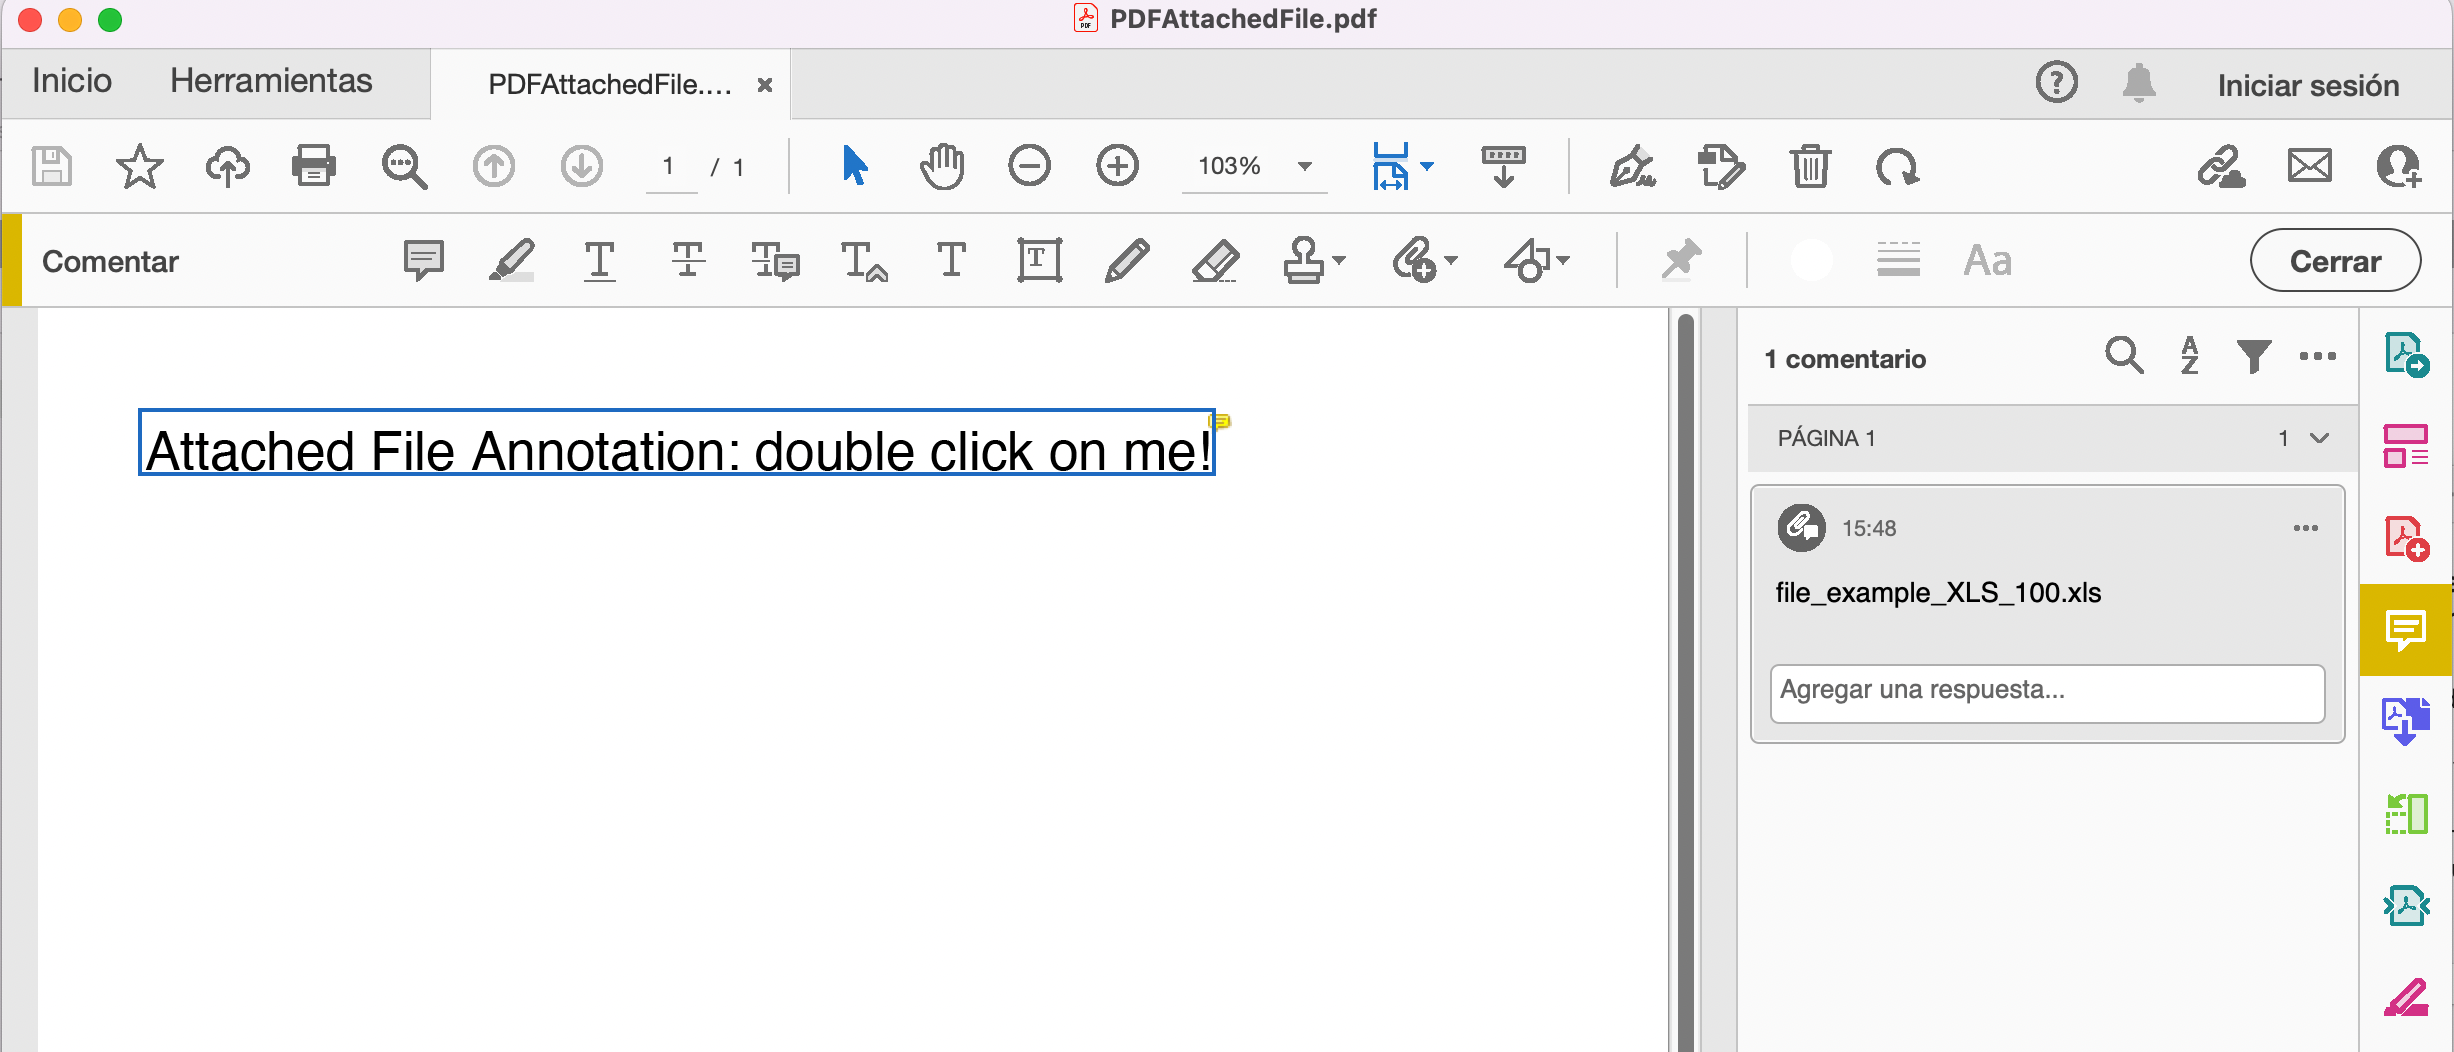Click the edit/highlight tag pencil icon
2454x1052 pixels.
pos(1721,166)
